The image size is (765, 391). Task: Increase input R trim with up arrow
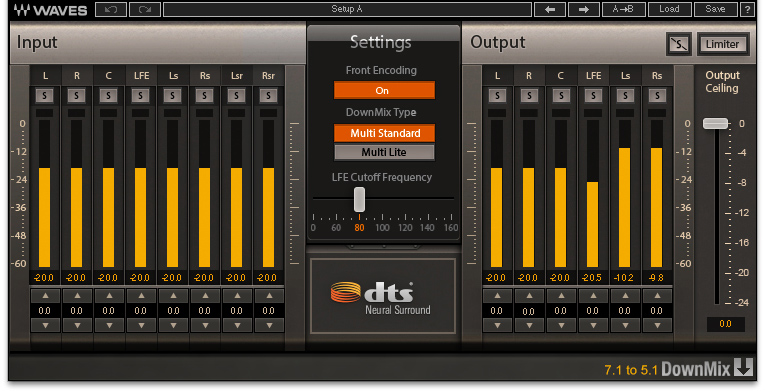point(77,296)
